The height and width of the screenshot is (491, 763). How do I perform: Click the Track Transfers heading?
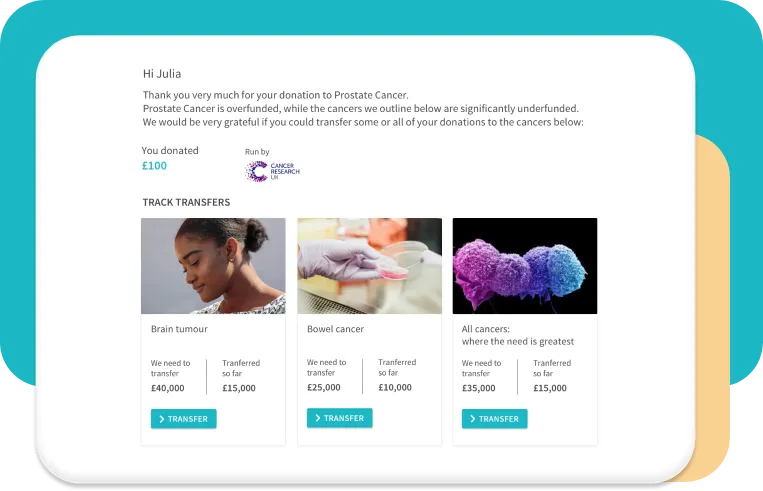186,203
